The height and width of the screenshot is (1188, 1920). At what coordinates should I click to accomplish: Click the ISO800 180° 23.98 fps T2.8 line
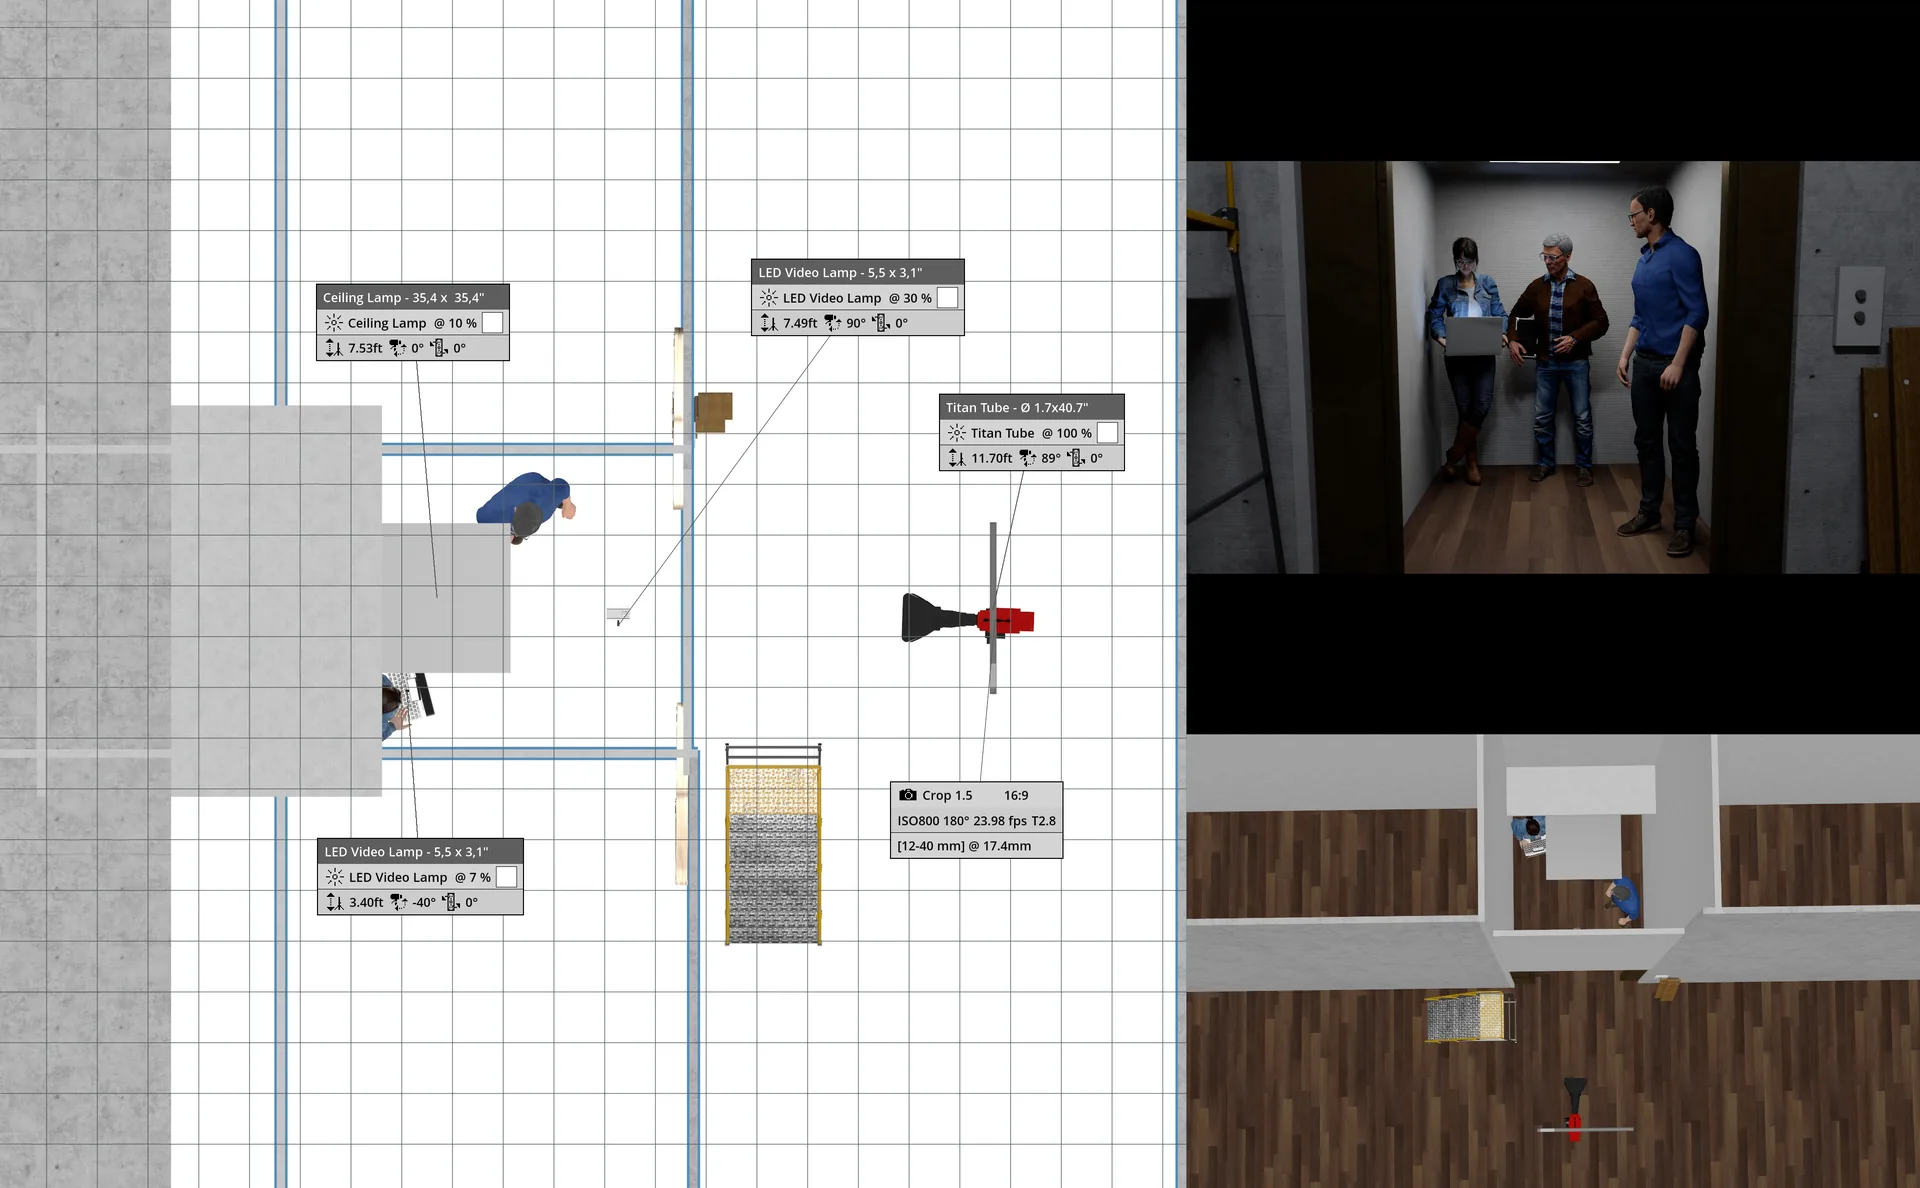976,821
